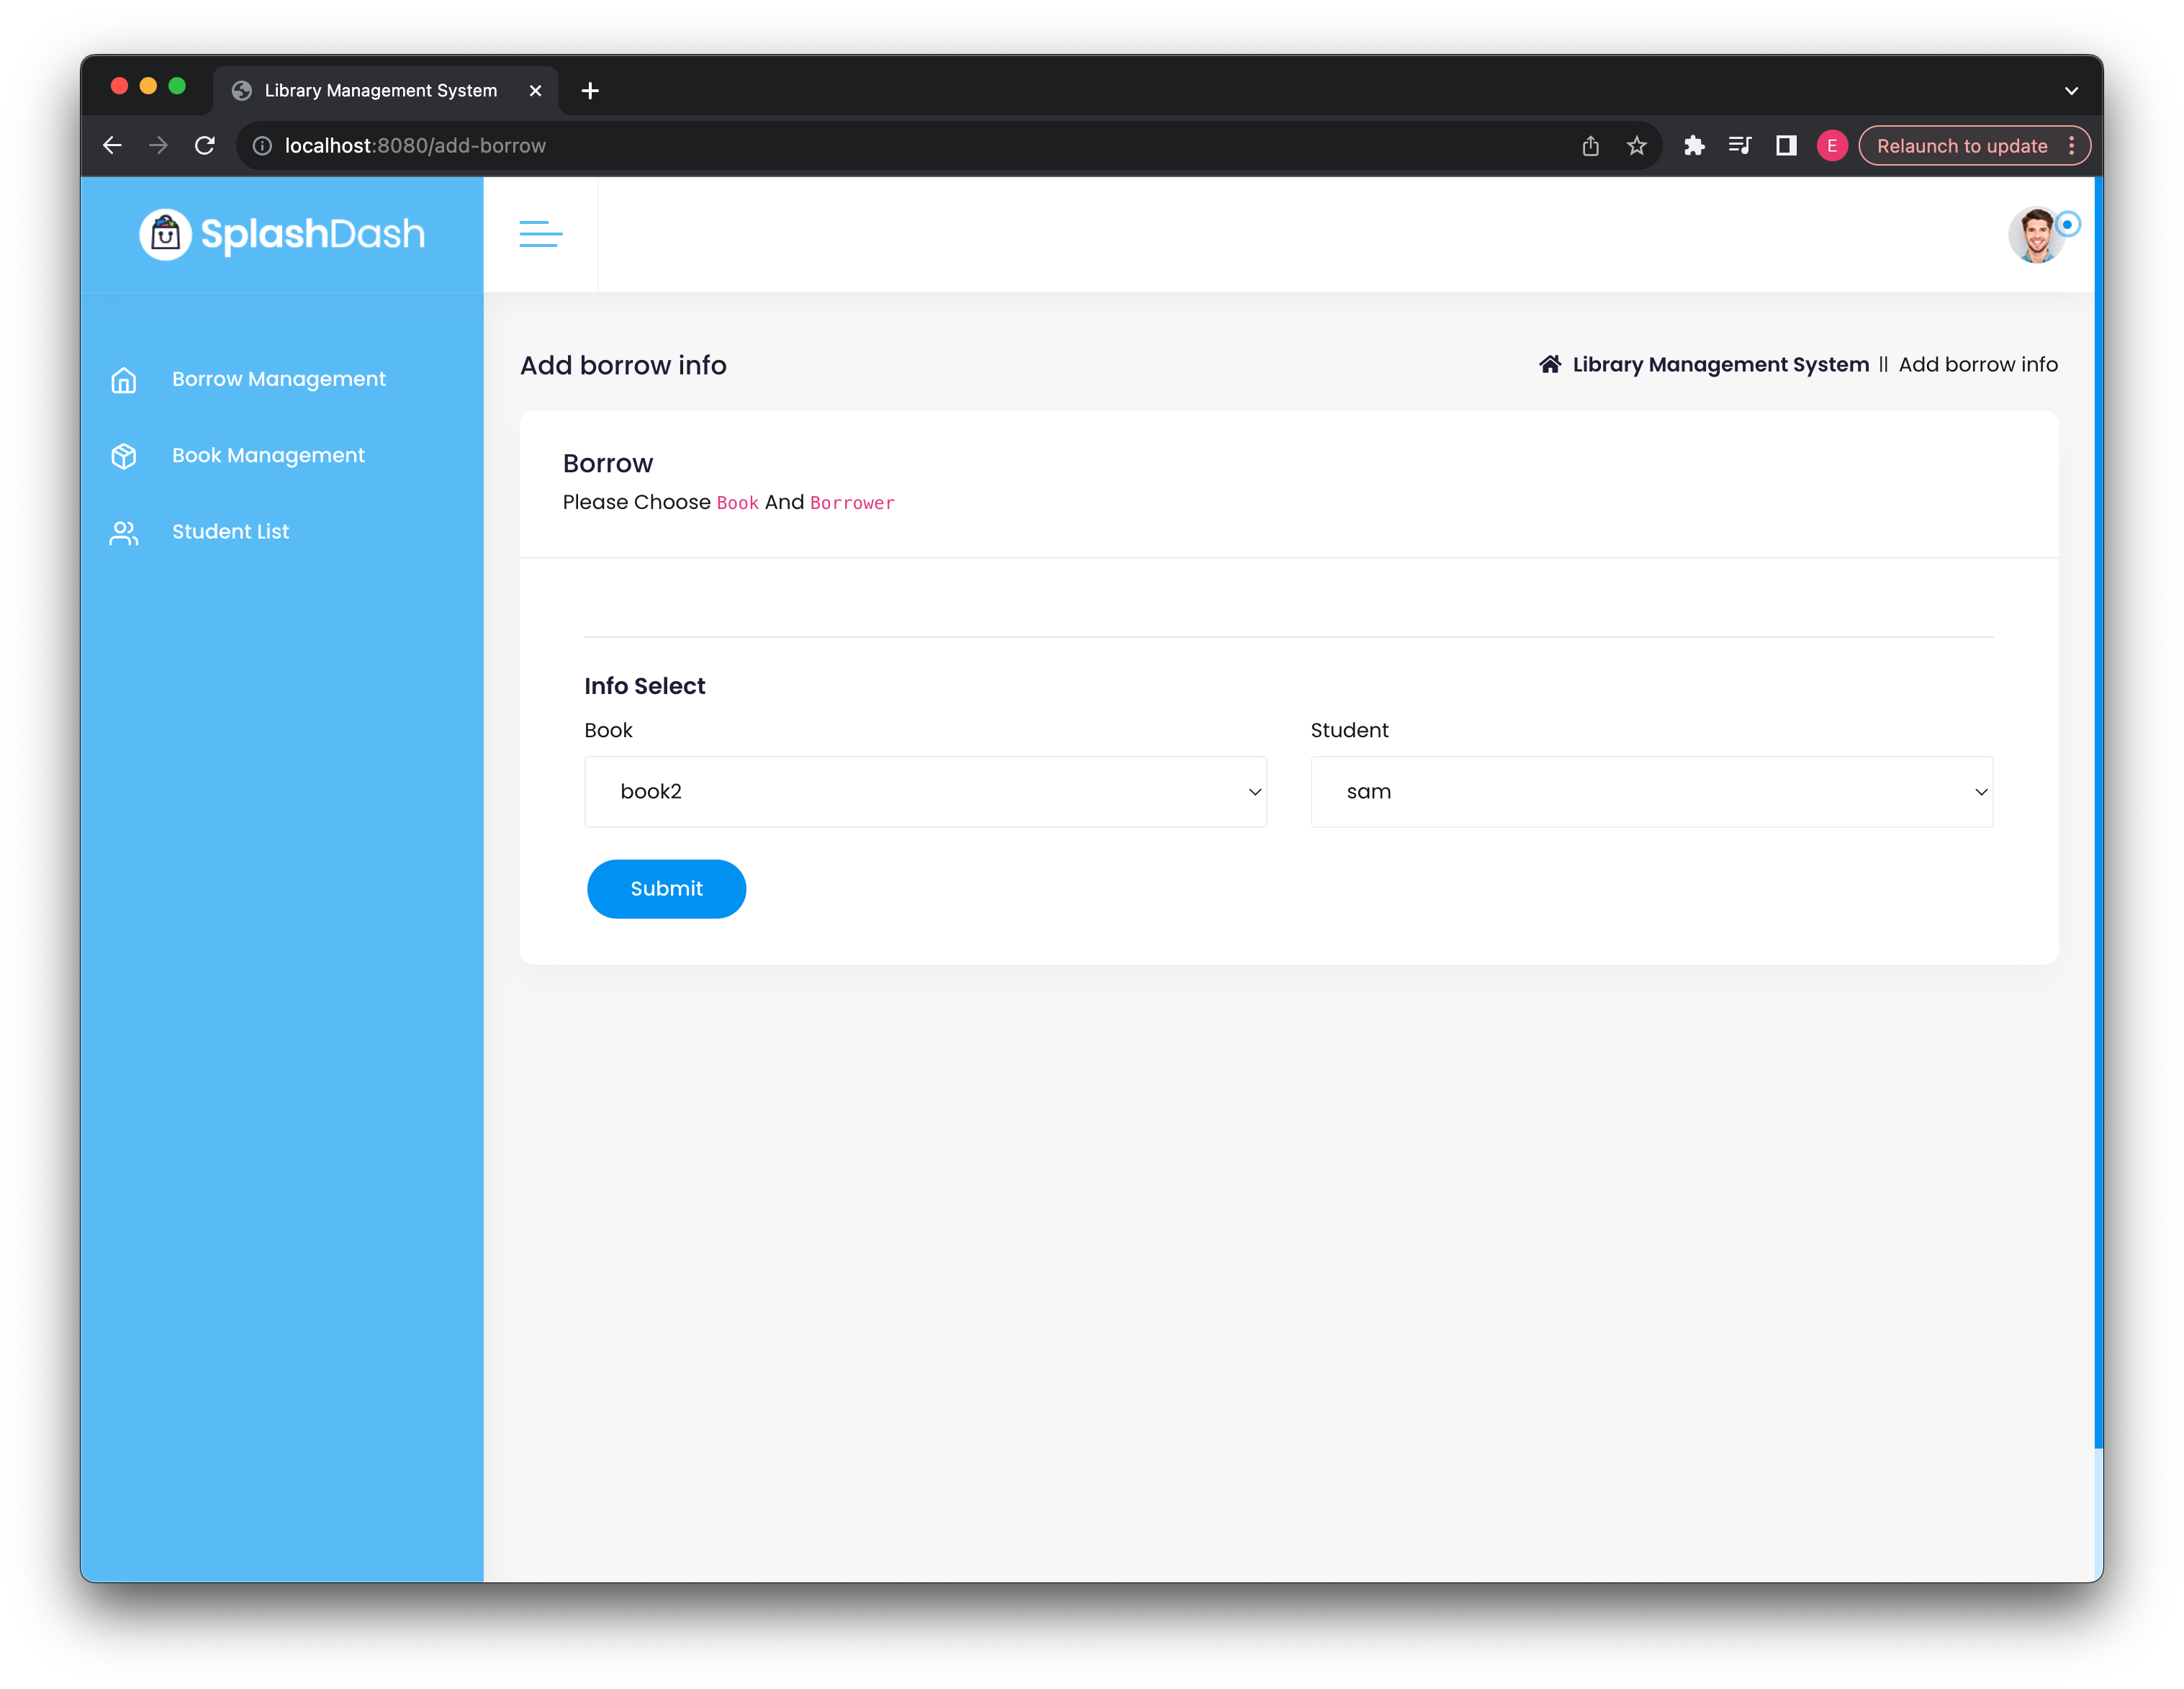The image size is (2184, 1689).
Task: Open Student List in sidebar
Action: (230, 532)
